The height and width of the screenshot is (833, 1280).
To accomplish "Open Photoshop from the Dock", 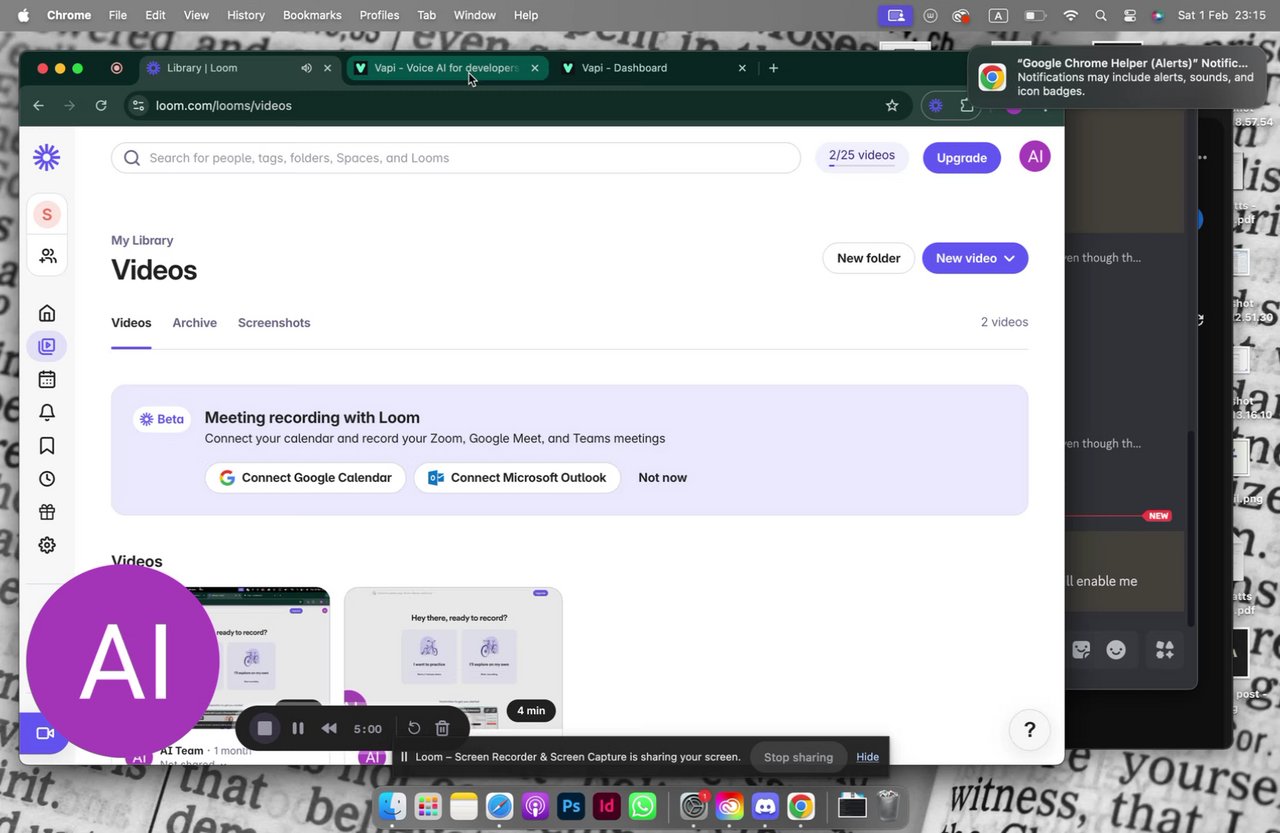I will pos(571,806).
